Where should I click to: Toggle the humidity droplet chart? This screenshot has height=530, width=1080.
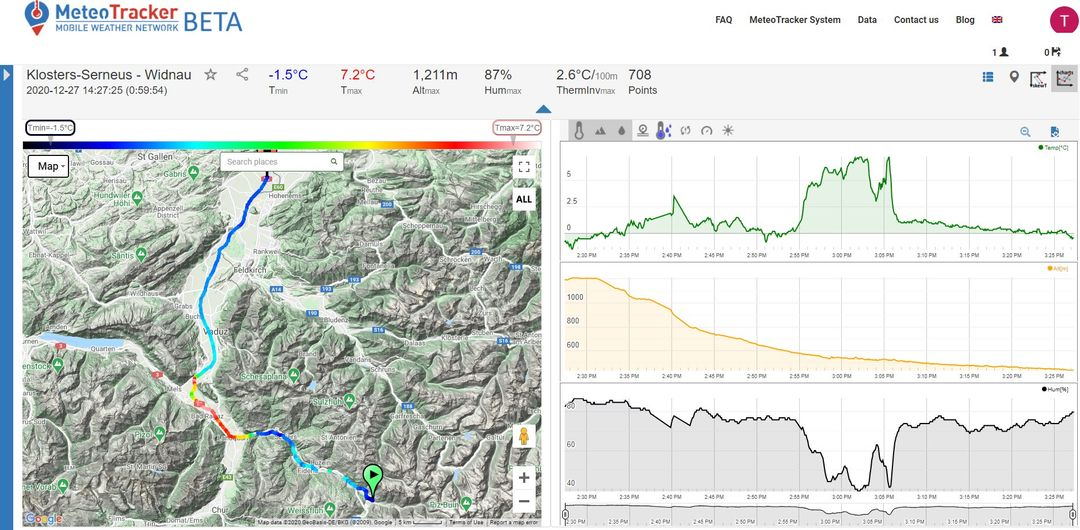pos(621,130)
